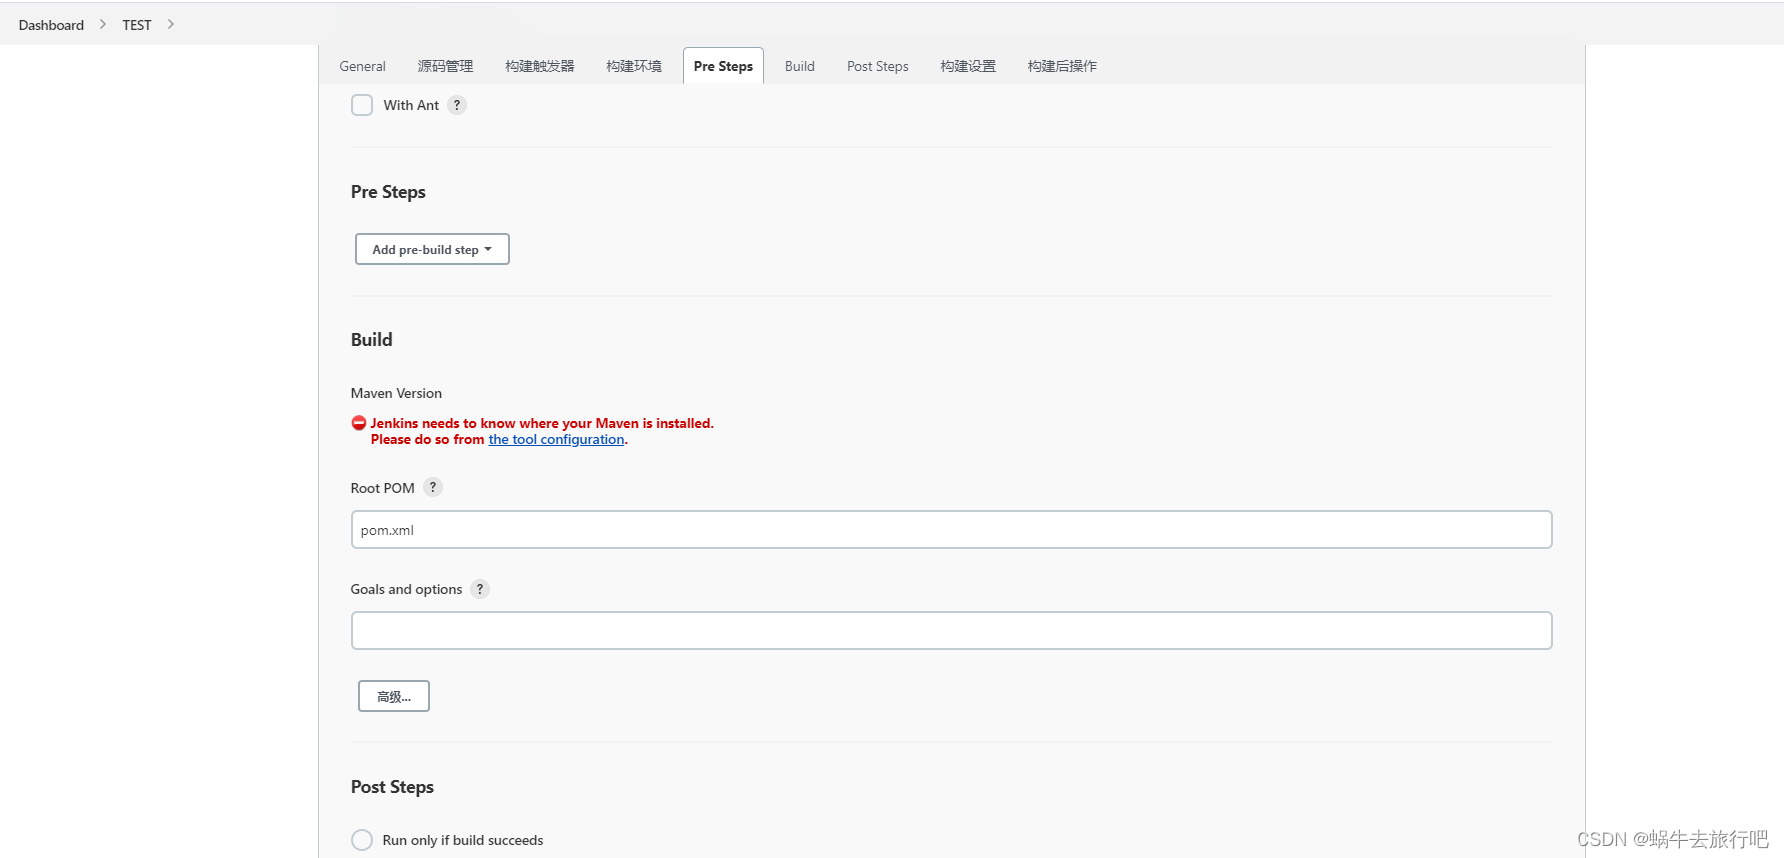Enable the With Ant checkbox
Screen dimensions: 1784x858
362,105
